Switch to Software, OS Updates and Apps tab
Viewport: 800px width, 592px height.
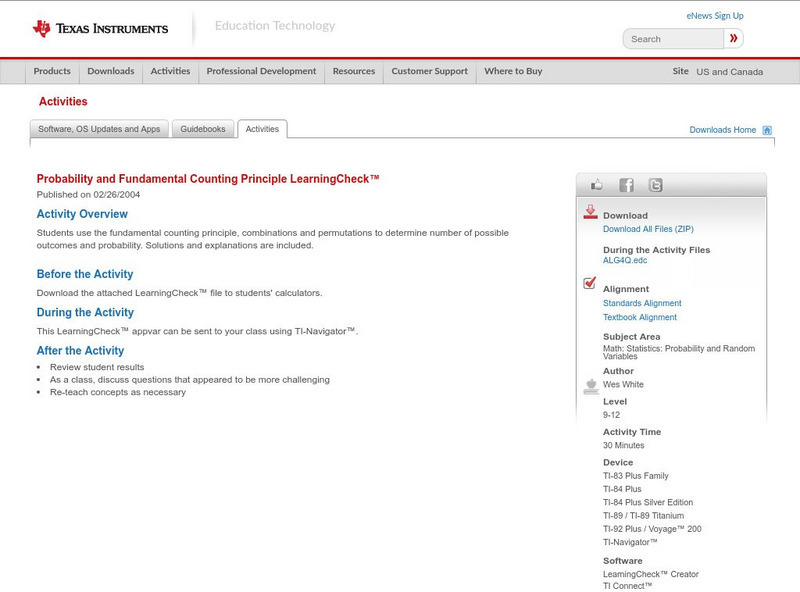tap(99, 129)
